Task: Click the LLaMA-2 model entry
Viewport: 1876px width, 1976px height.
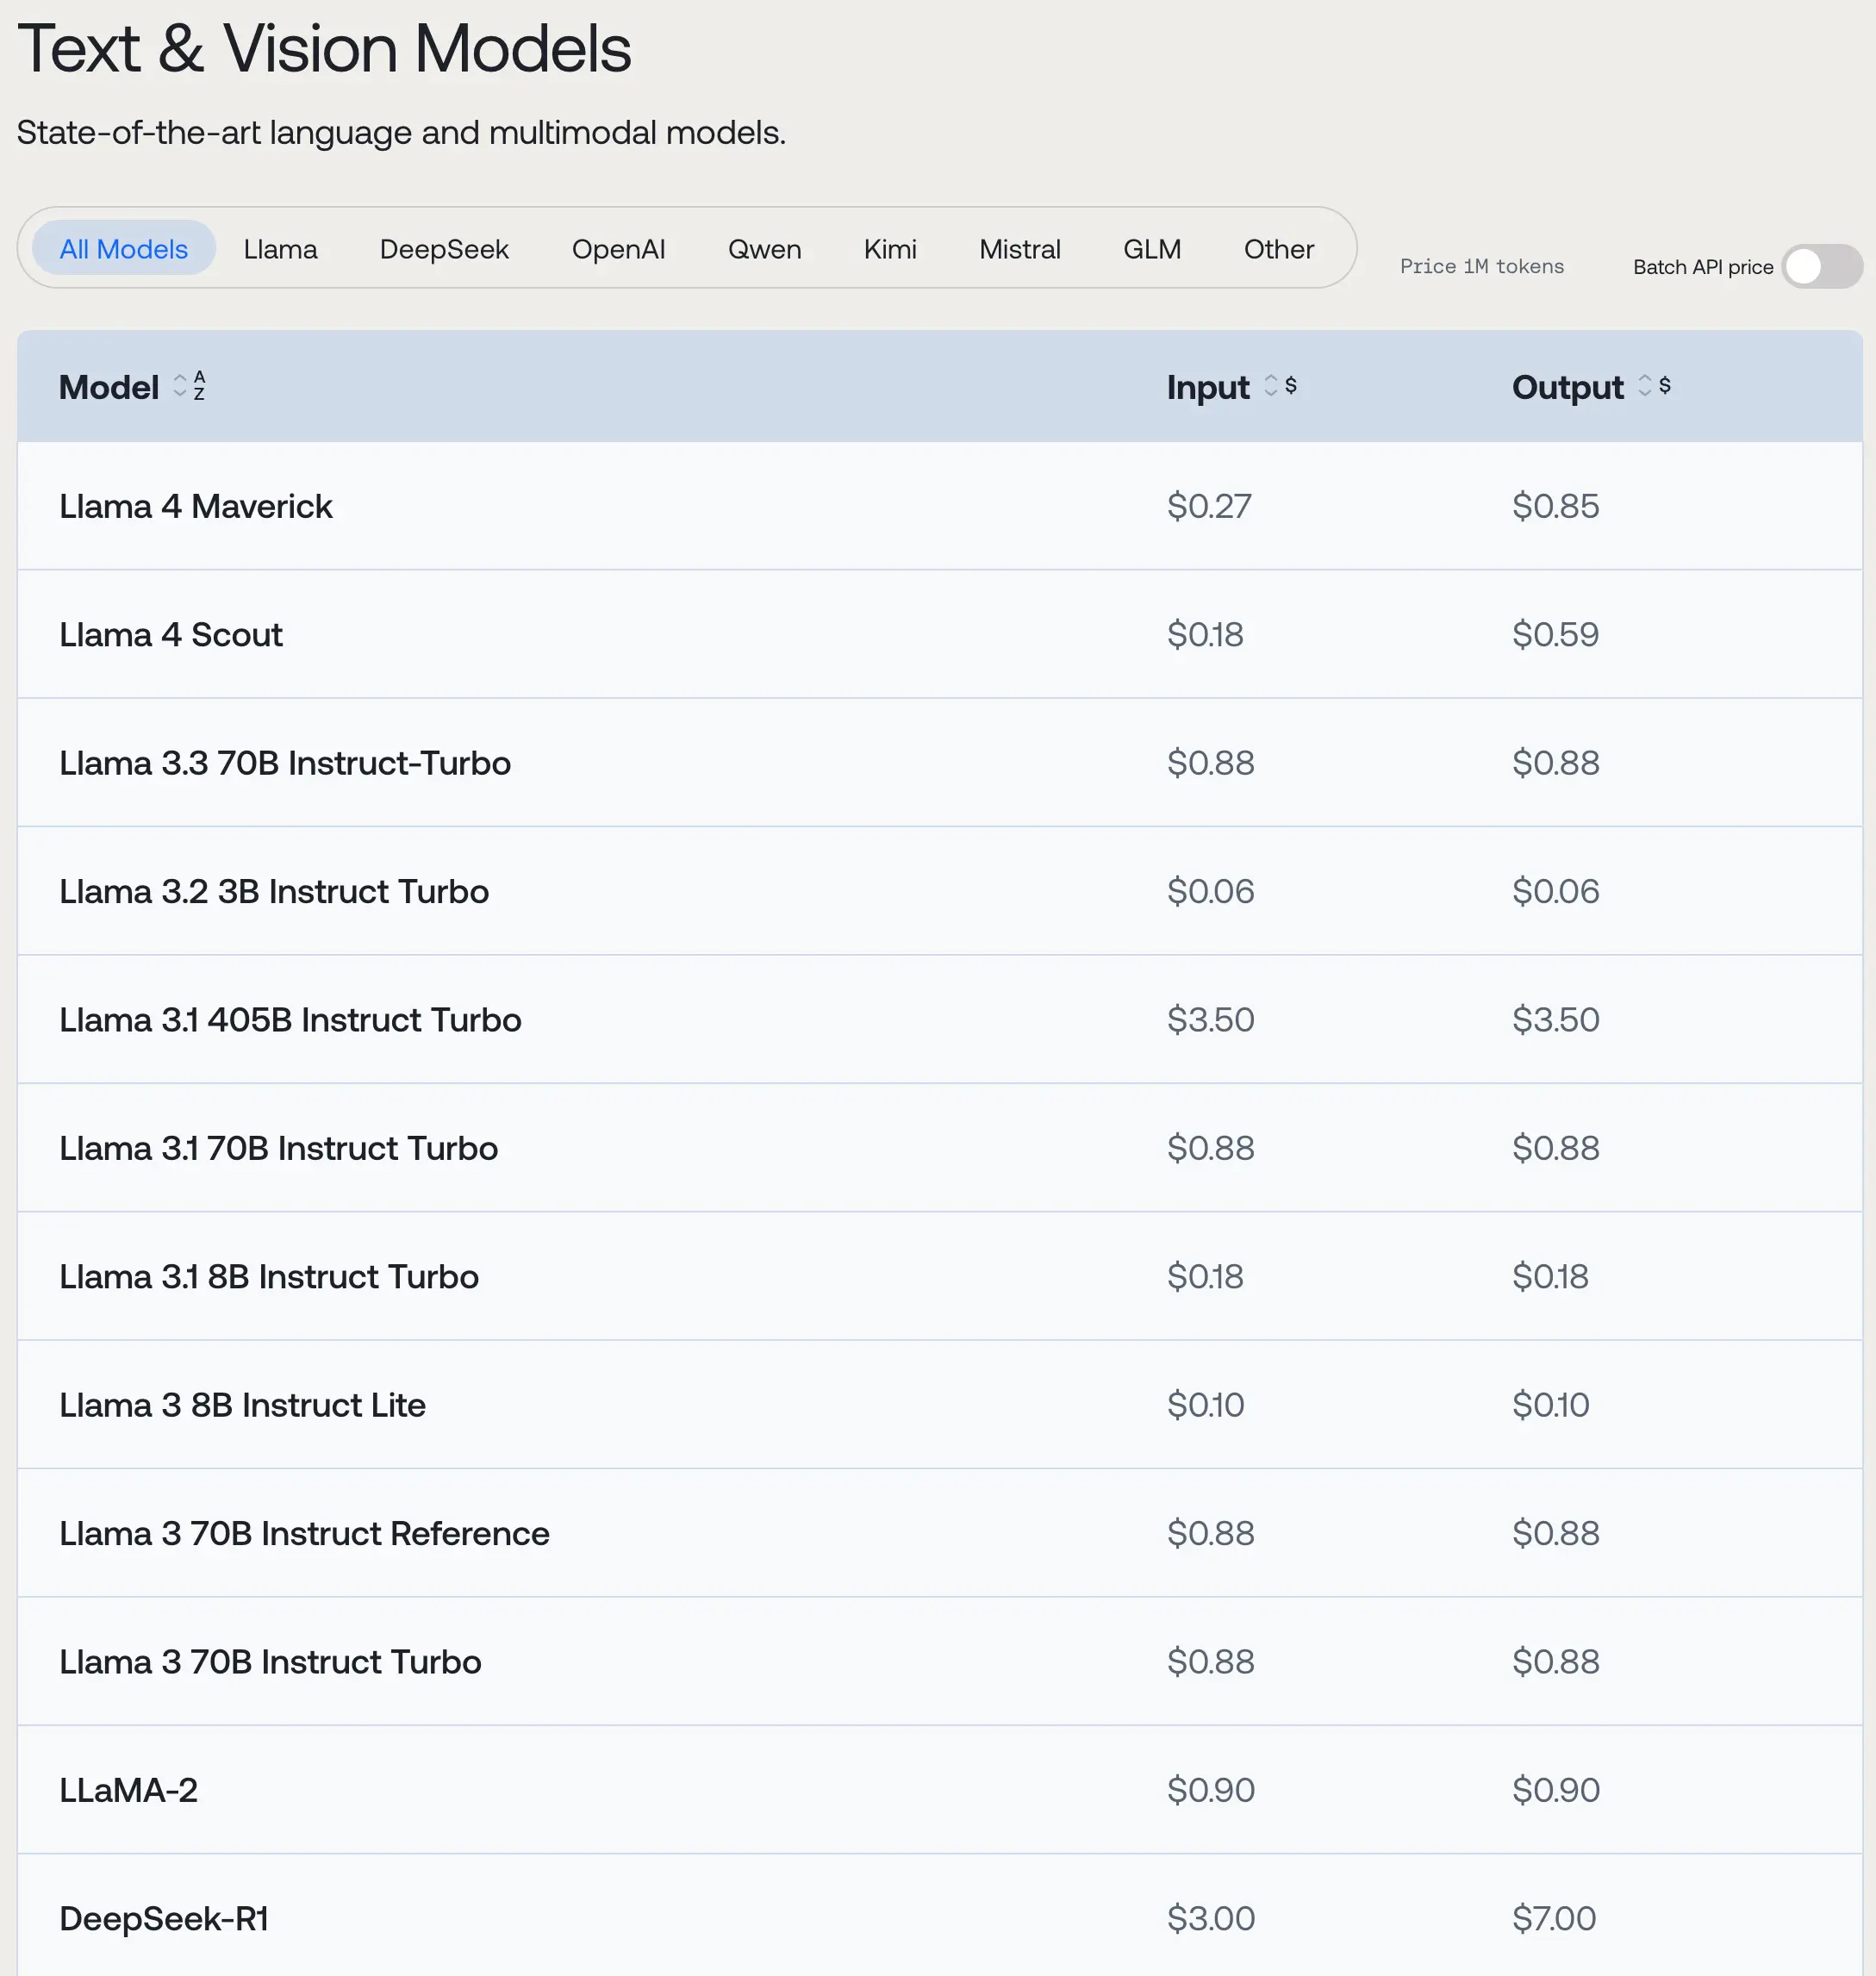Action: pos(128,1790)
